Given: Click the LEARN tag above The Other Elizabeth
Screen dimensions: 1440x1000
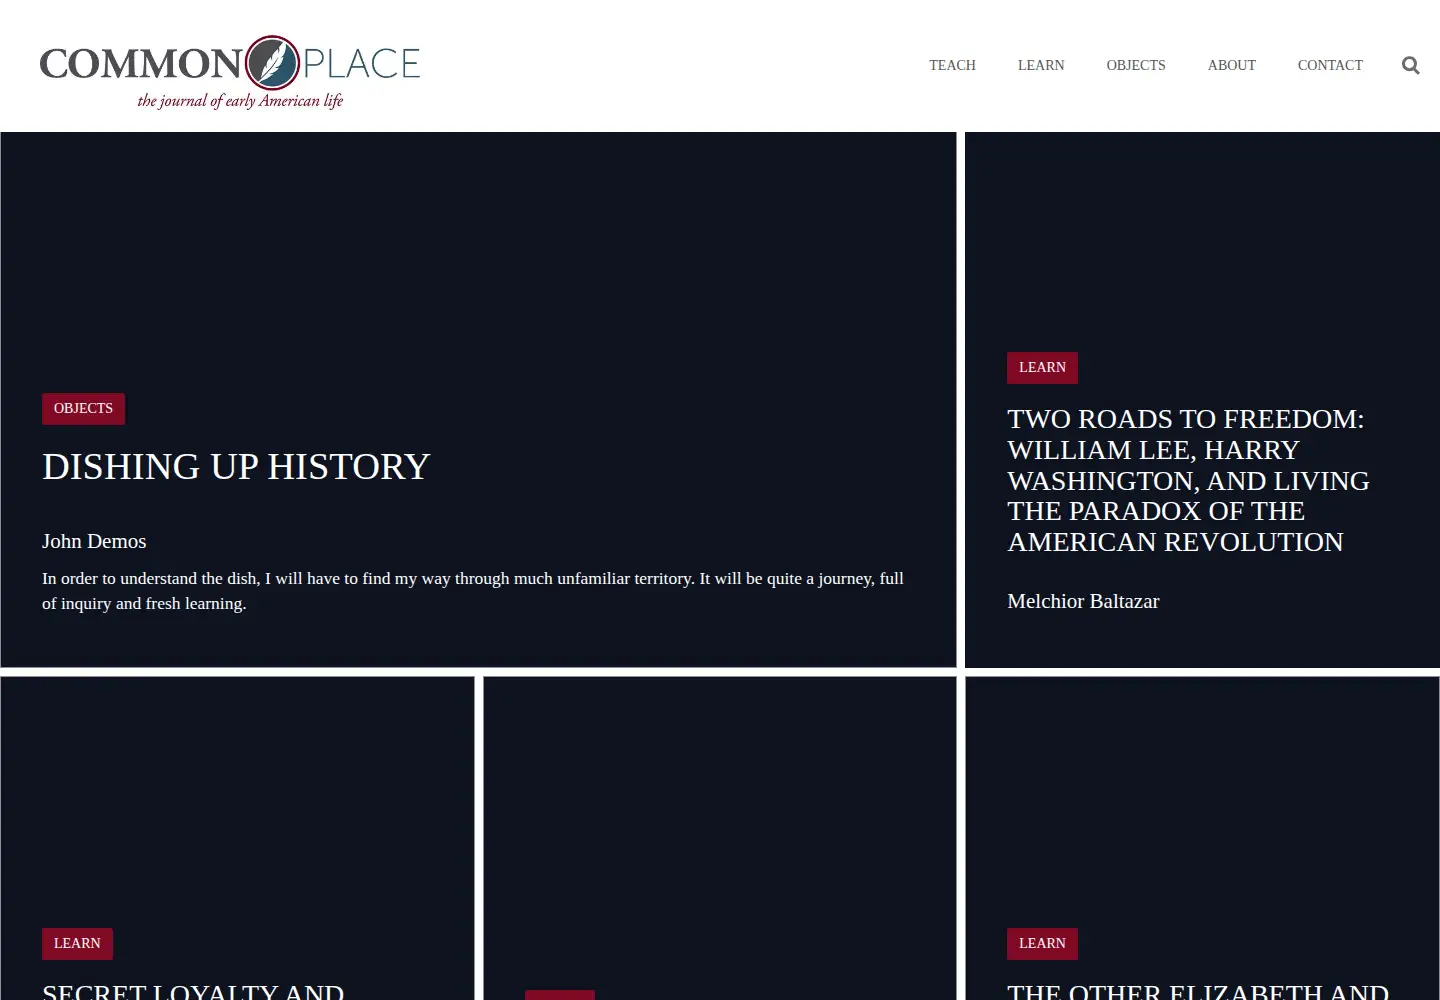Looking at the screenshot, I should click(x=1042, y=943).
